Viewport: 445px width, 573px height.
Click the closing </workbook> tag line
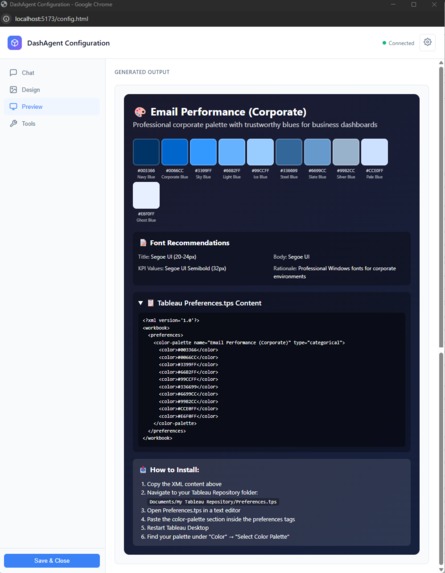coord(157,438)
